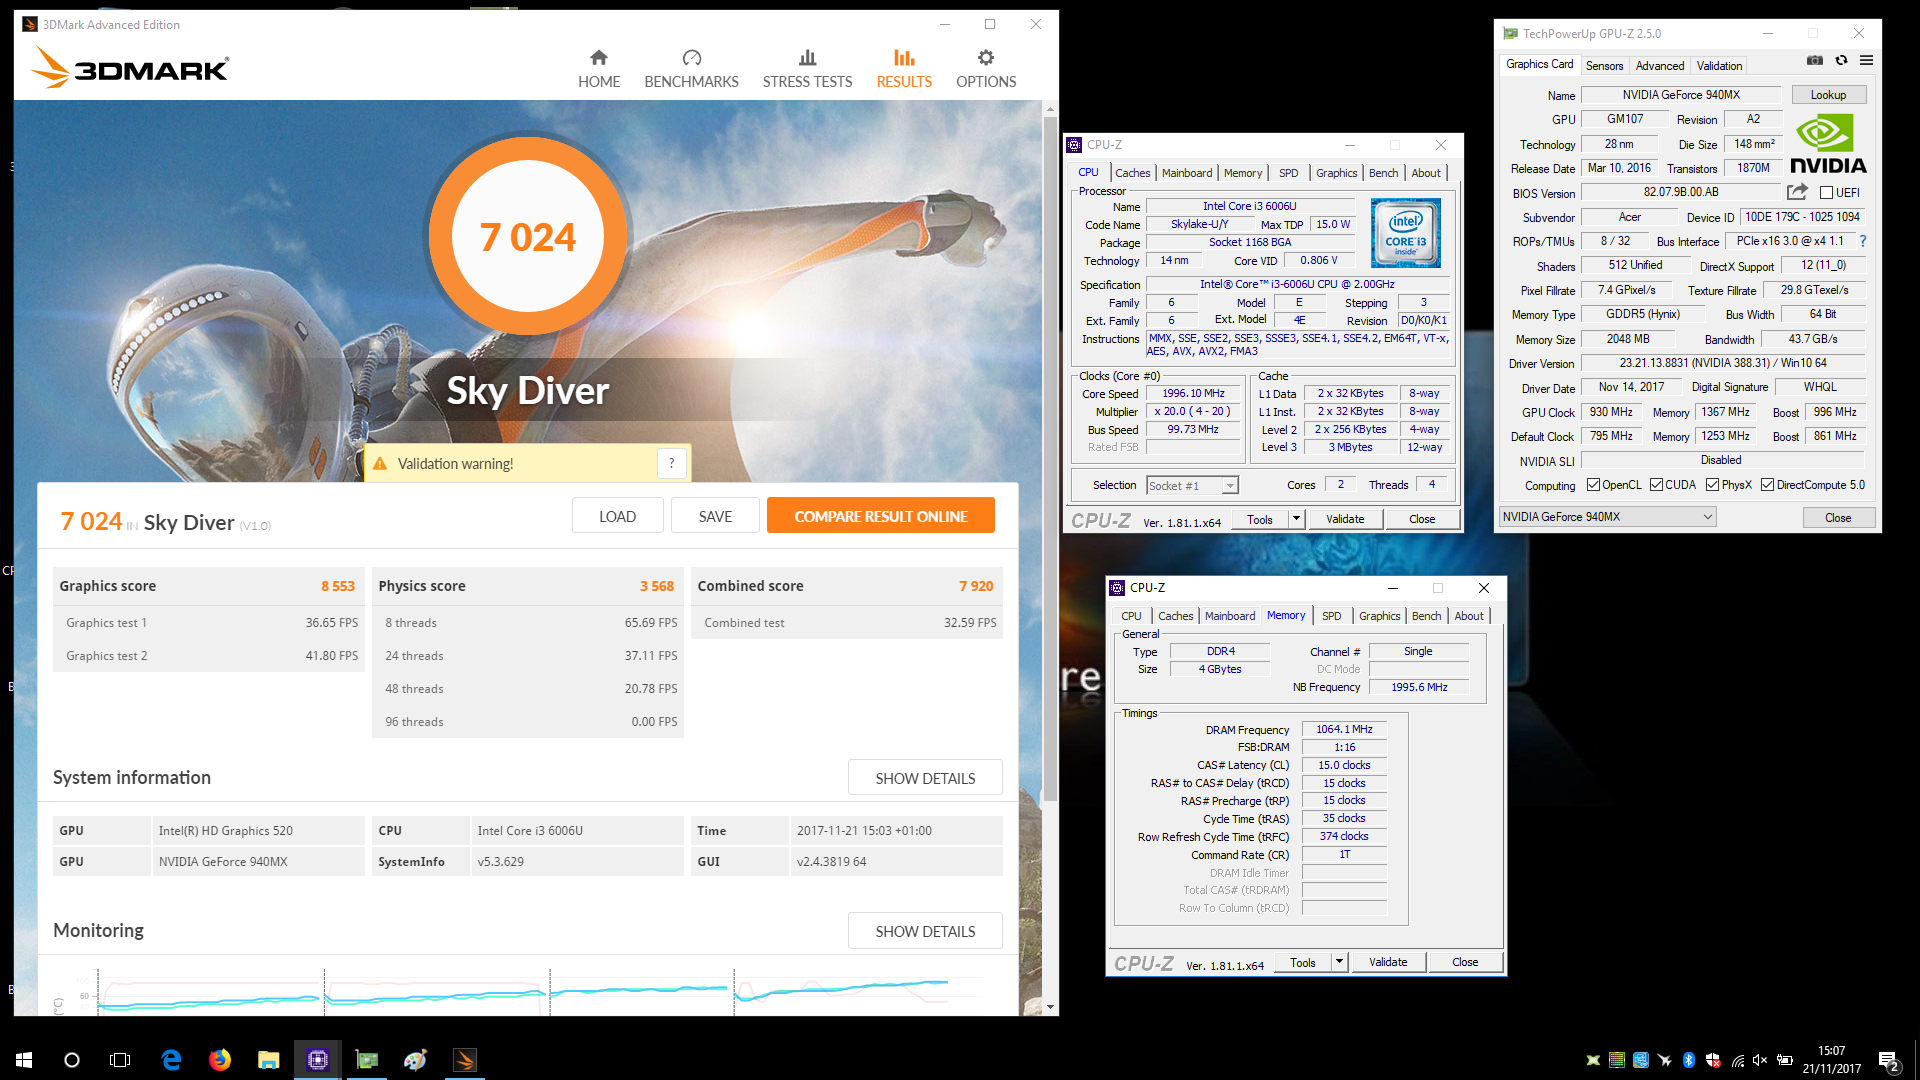
Task: Launch Firefox from the taskbar
Action: (220, 1059)
